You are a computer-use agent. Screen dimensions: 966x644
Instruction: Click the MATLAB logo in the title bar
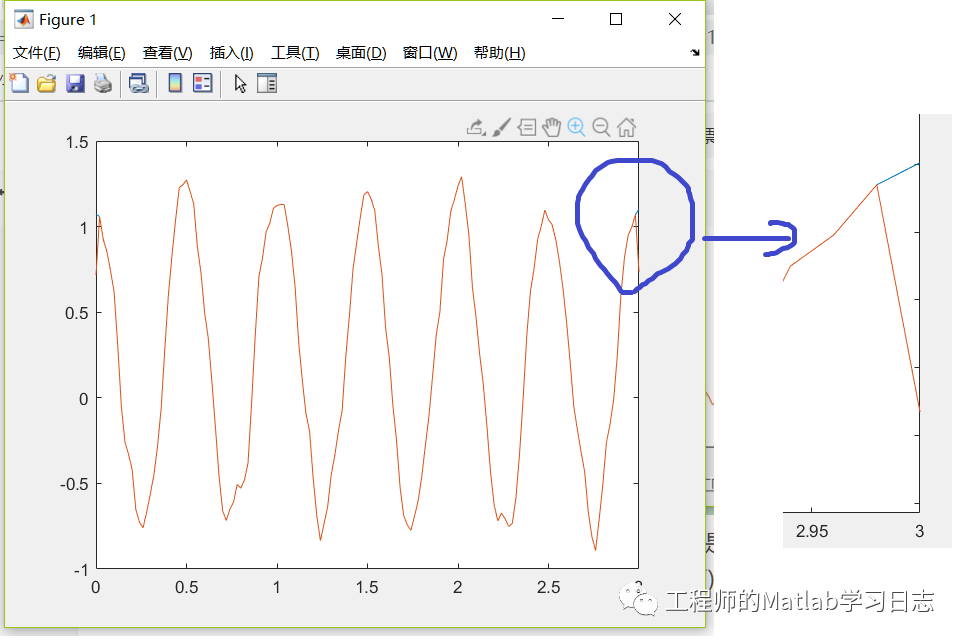[x=23, y=20]
